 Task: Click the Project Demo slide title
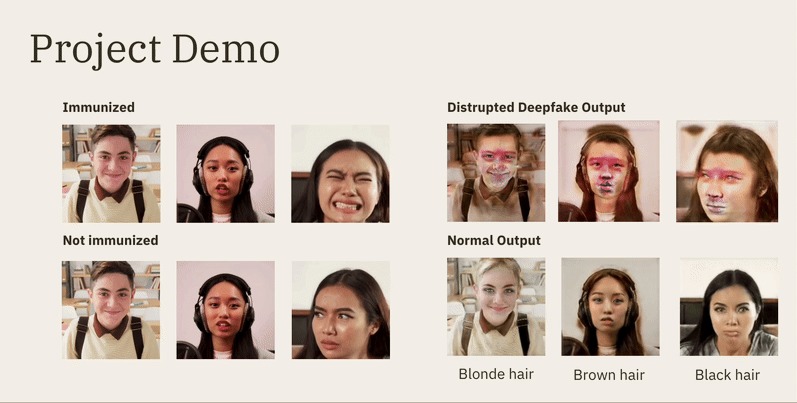[155, 50]
